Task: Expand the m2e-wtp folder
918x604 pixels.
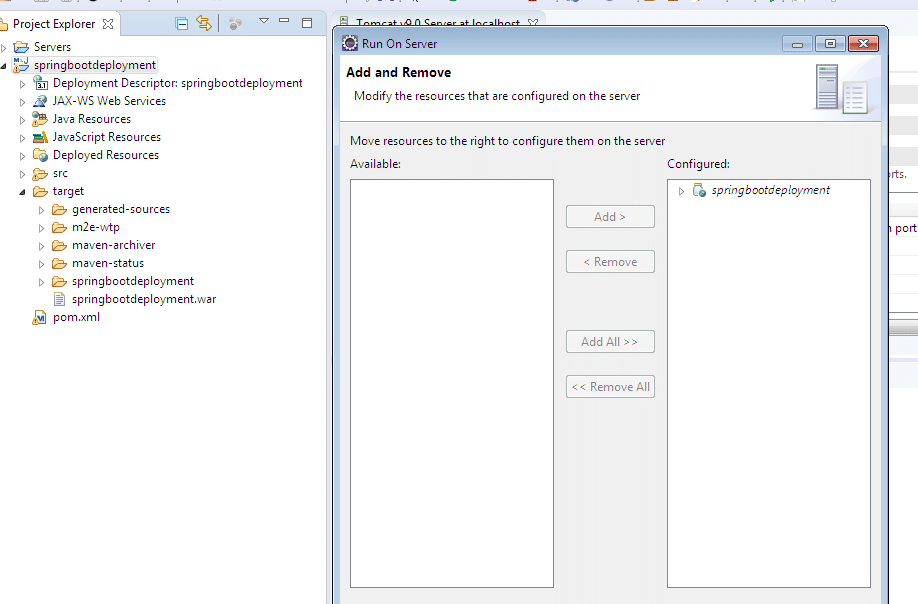Action: (x=41, y=228)
